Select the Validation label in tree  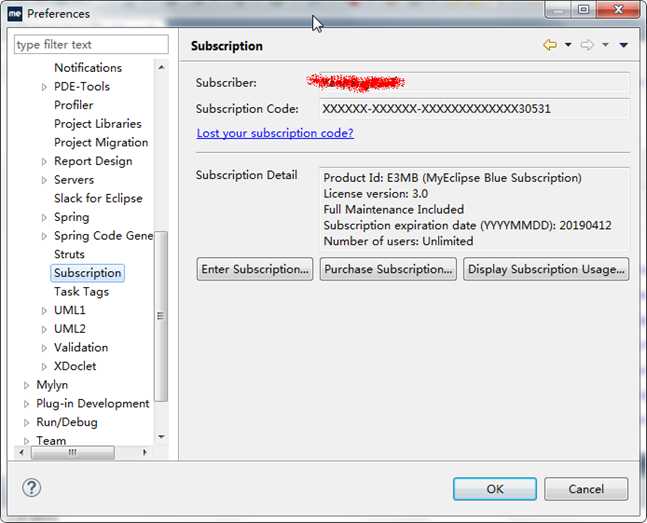[81, 347]
